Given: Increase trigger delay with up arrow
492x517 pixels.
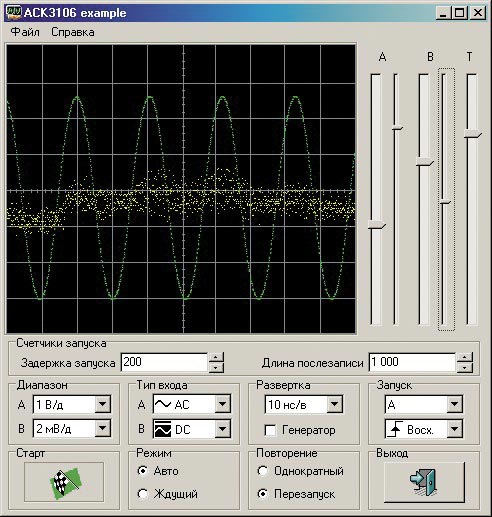Looking at the screenshot, I should [x=216, y=358].
